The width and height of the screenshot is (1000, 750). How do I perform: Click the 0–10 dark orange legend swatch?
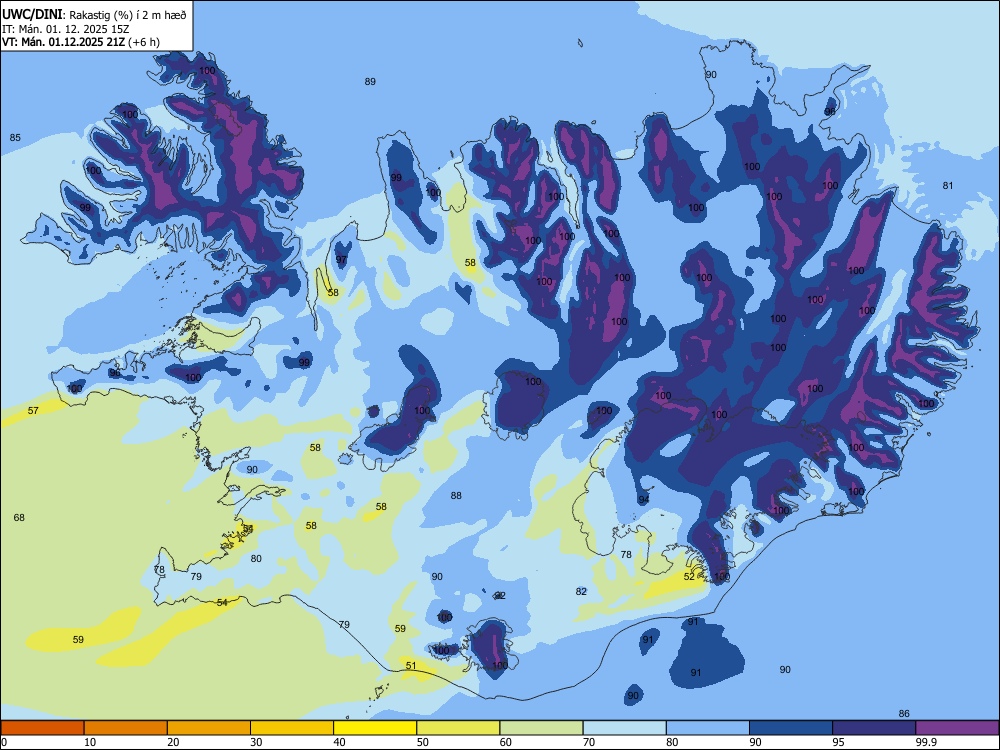[42, 728]
